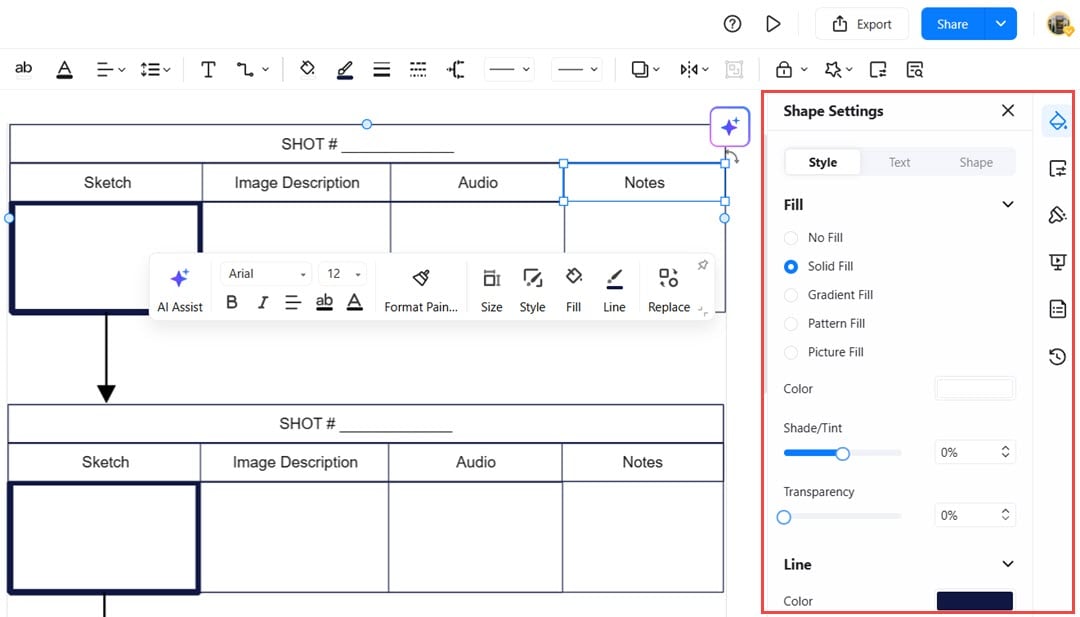The image size is (1080, 617).
Task: Open the begin arrow style dropdown
Action: coord(509,70)
